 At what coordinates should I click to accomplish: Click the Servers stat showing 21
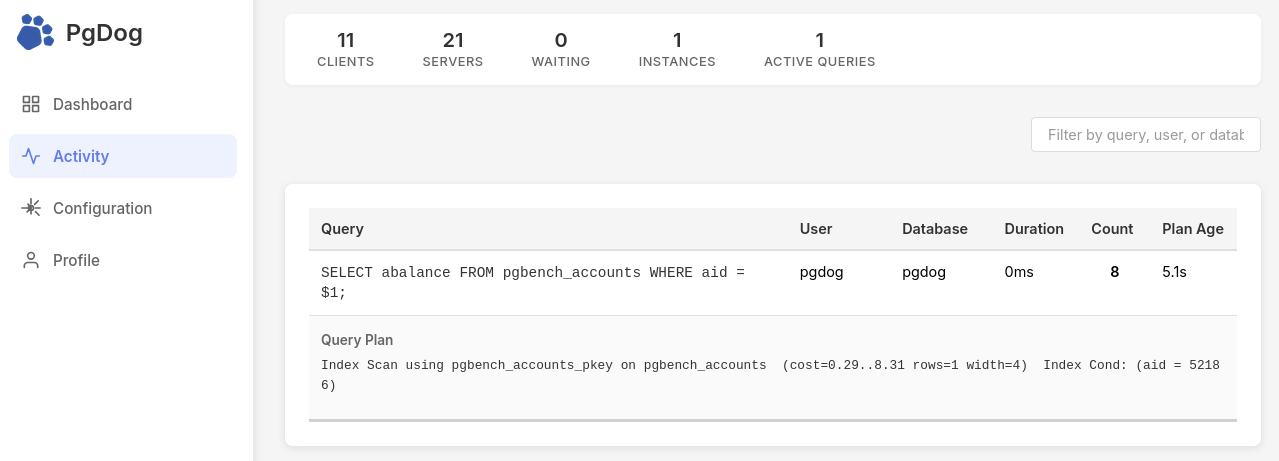coord(453,49)
